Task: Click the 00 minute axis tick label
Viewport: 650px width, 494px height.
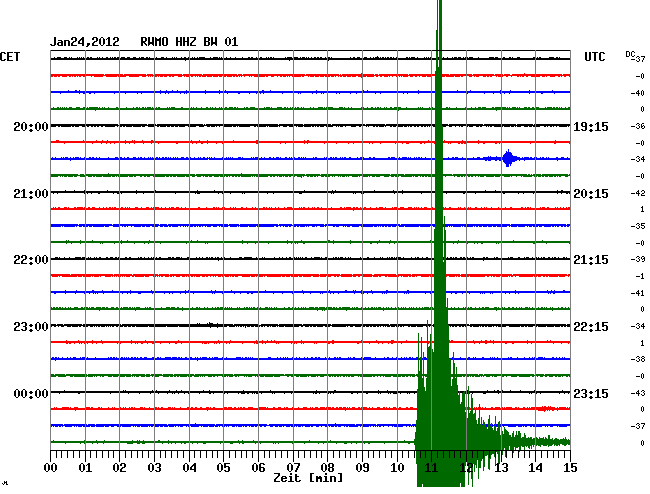Action: click(x=51, y=468)
